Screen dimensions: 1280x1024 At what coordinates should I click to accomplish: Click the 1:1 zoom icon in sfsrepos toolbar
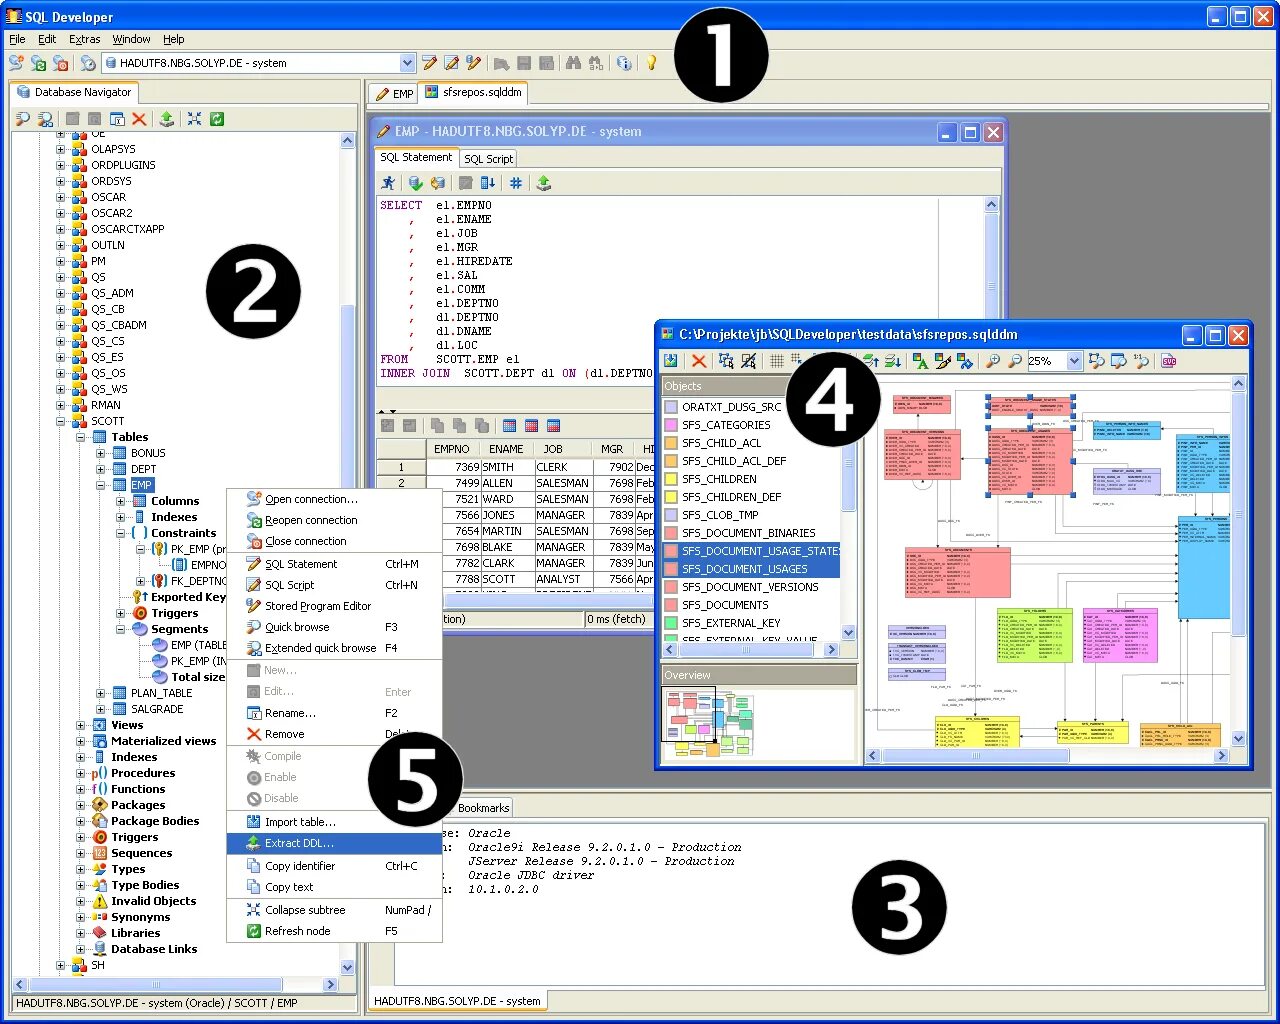pyautogui.click(x=1141, y=361)
